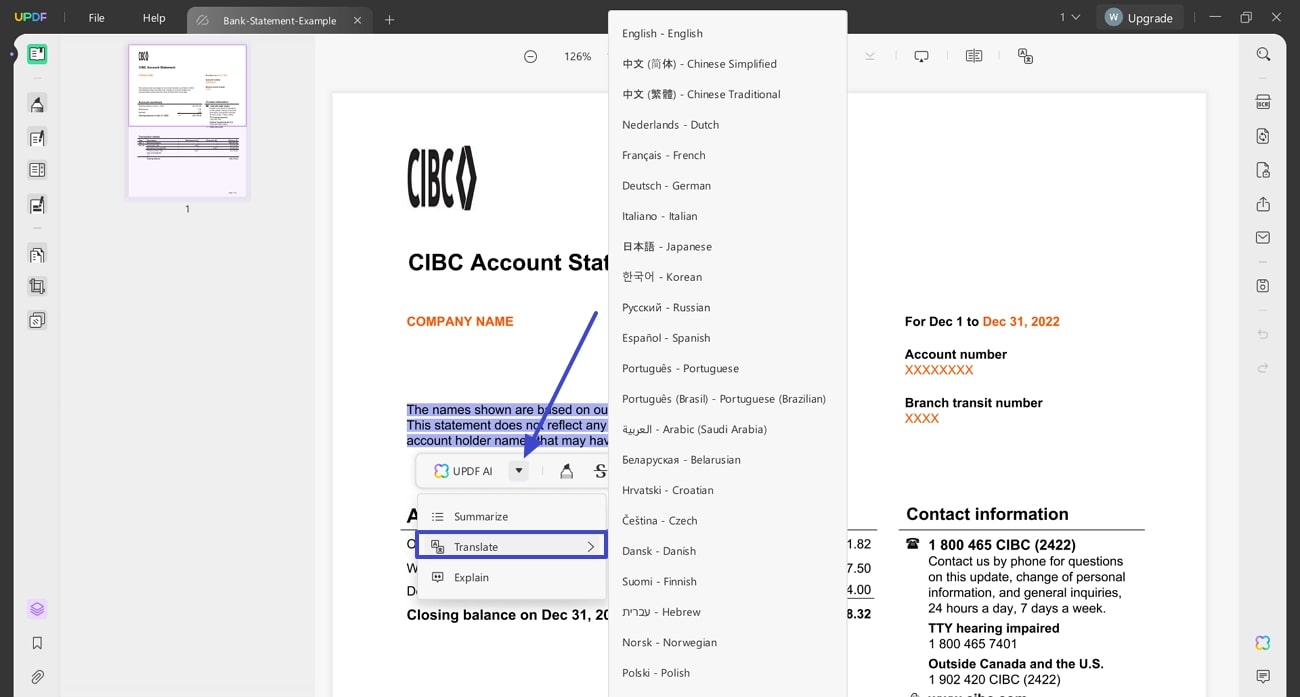This screenshot has height=697, width=1300.
Task: Start OCR recognition from the right sidebar
Action: pos(1263,101)
